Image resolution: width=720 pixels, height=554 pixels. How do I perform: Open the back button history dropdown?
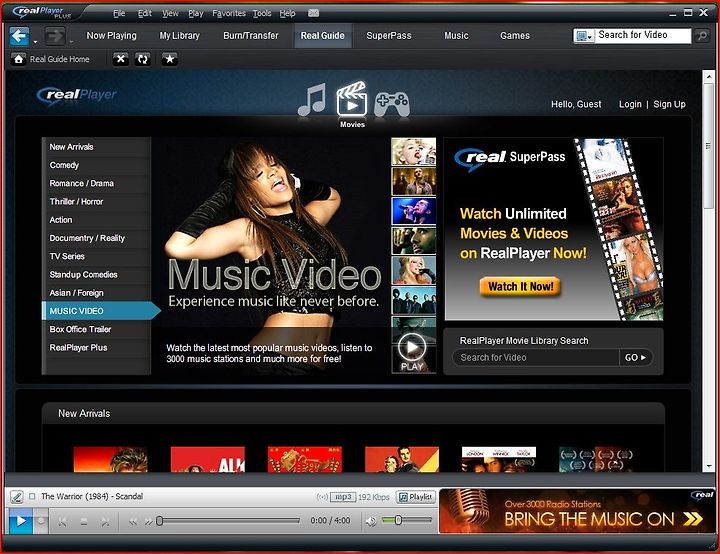coord(35,42)
